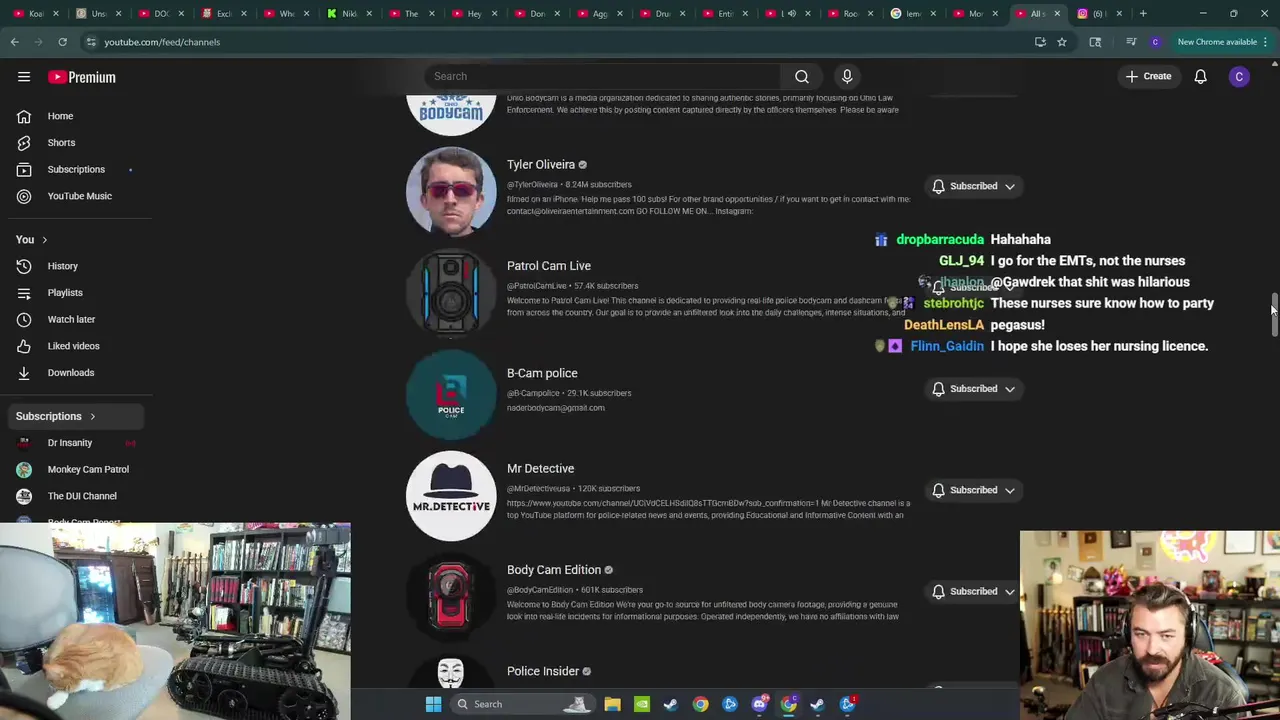This screenshot has width=1280, height=720.
Task: Open the YouTube guide hamburger menu
Action: 24,77
